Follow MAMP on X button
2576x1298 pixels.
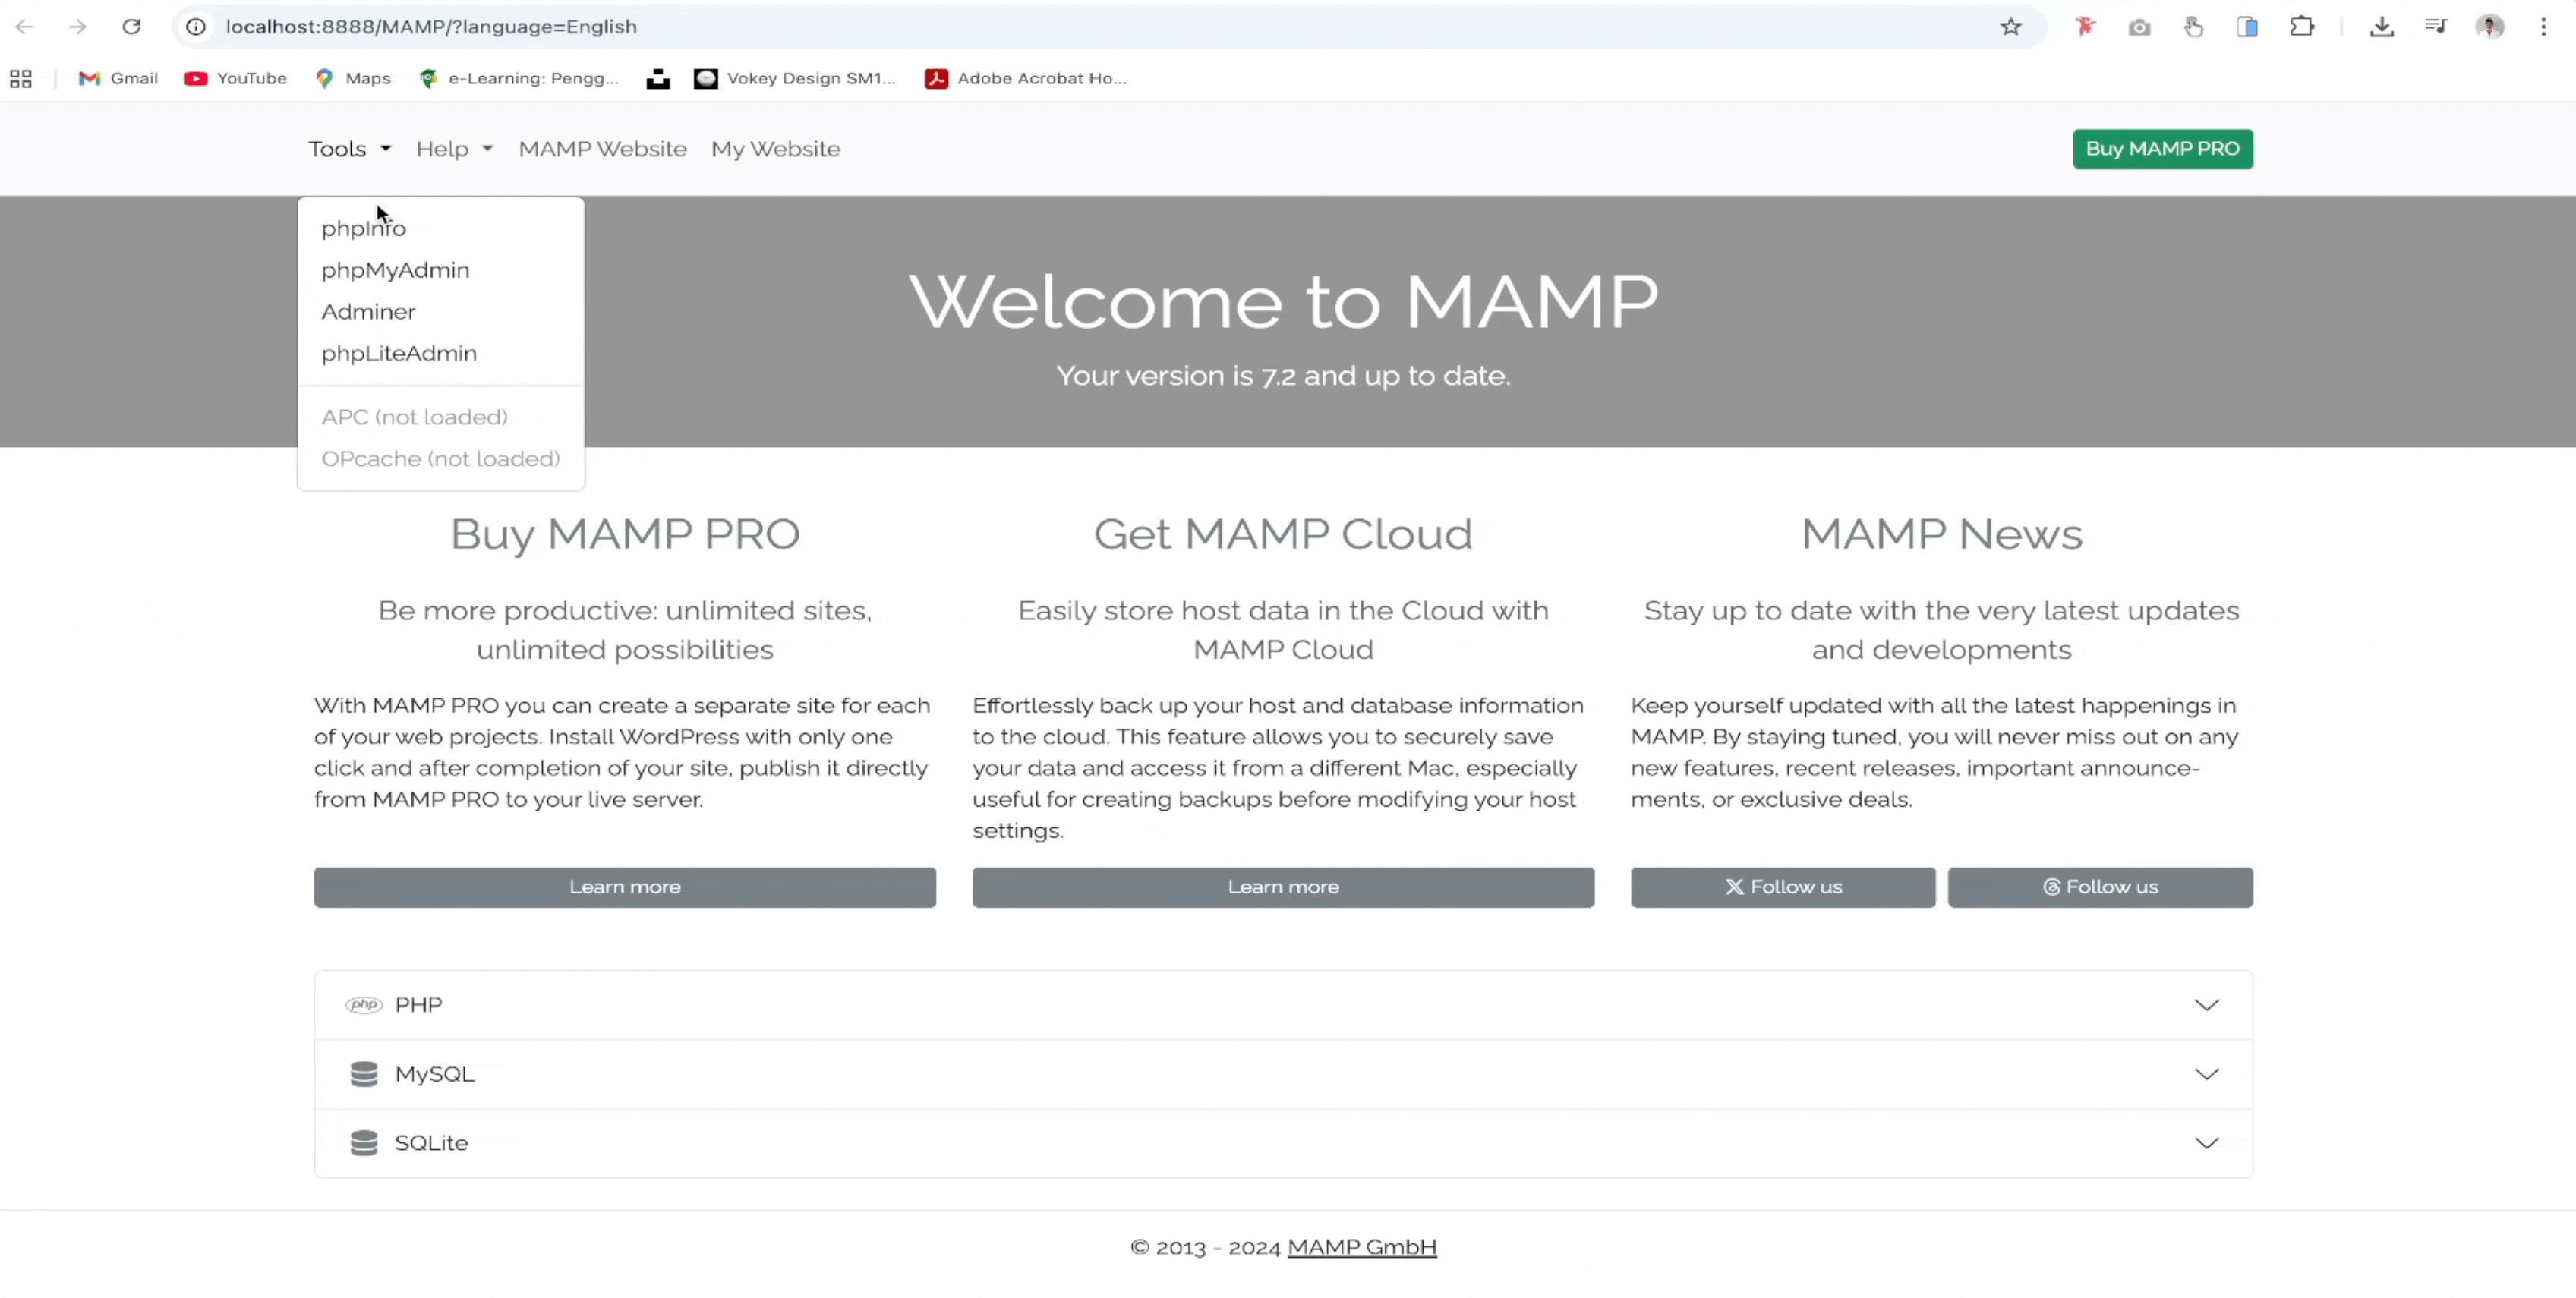pos(1783,887)
